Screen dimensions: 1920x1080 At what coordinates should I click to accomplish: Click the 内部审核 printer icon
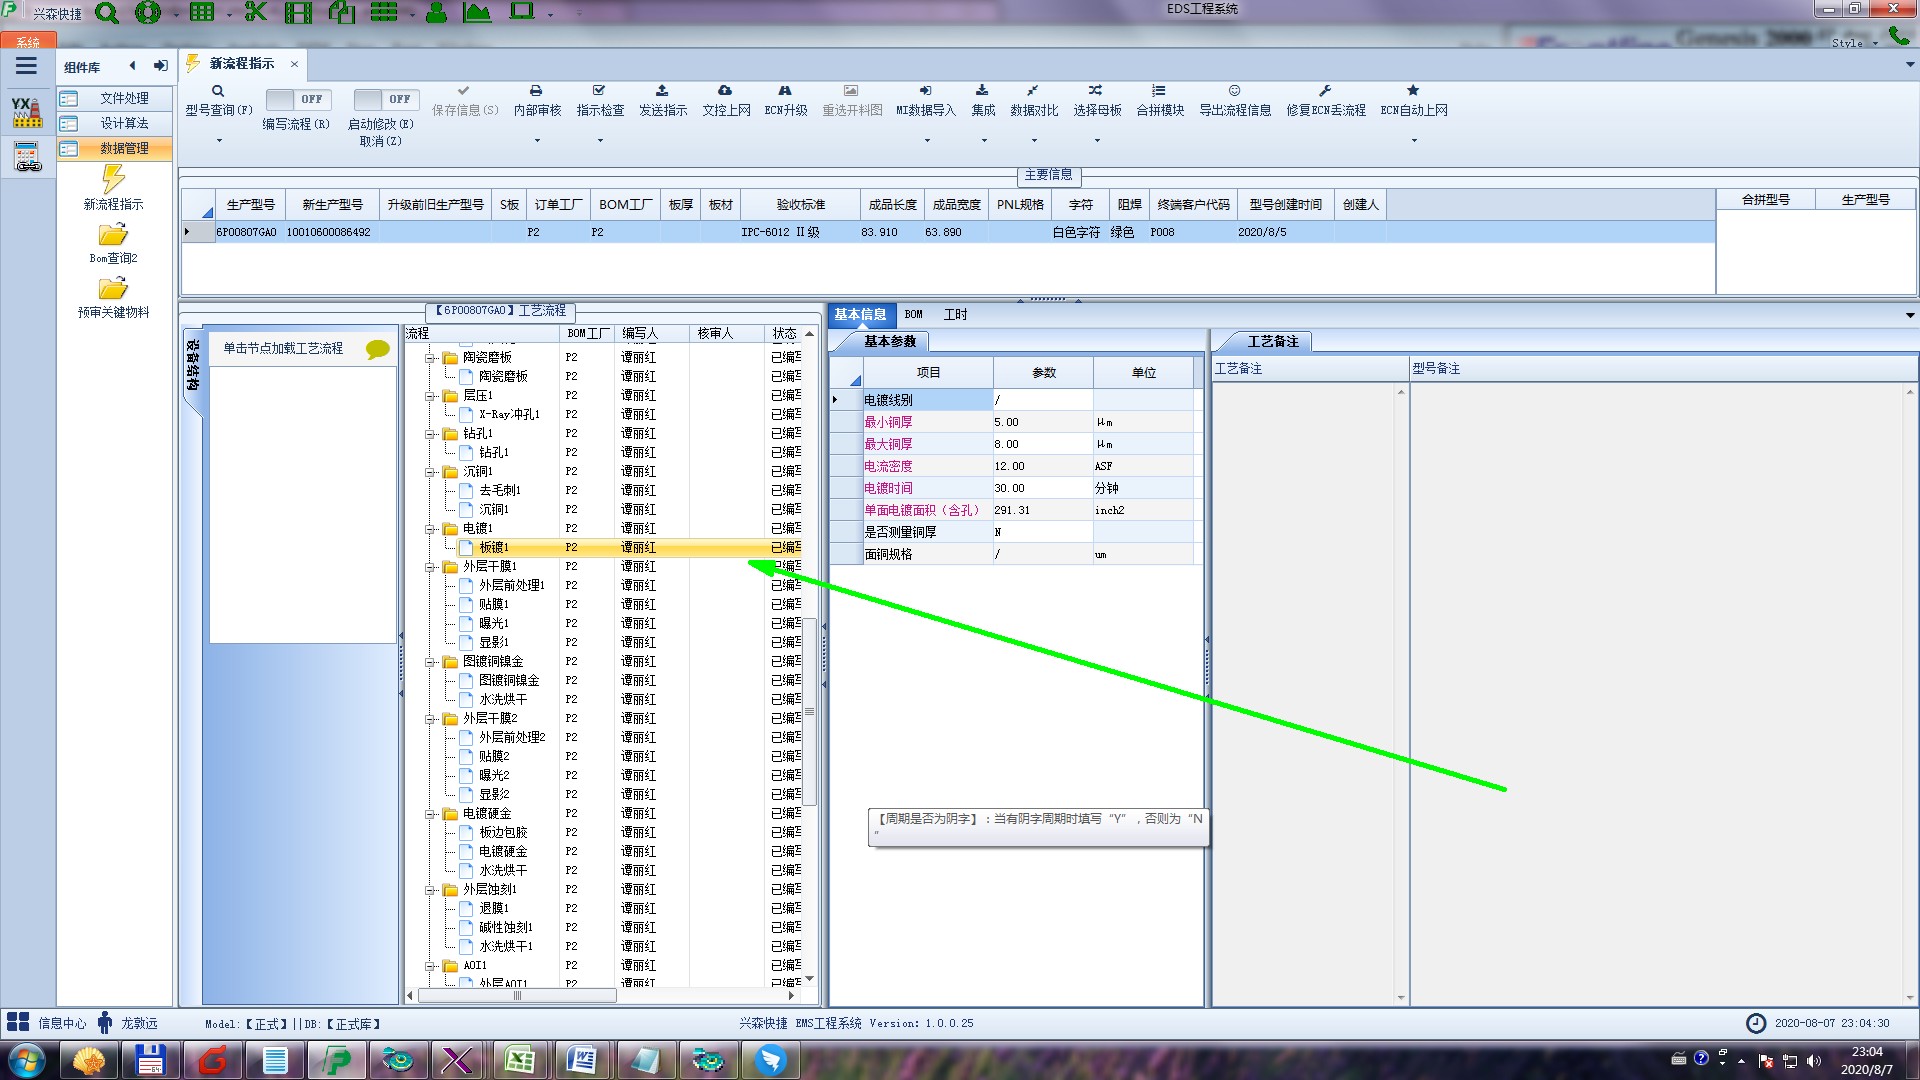click(536, 91)
